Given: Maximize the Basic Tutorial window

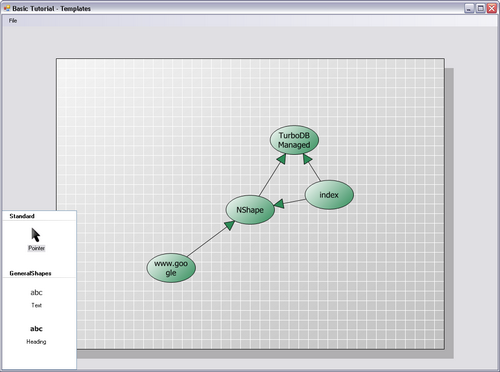Looking at the screenshot, I should tap(480, 8).
